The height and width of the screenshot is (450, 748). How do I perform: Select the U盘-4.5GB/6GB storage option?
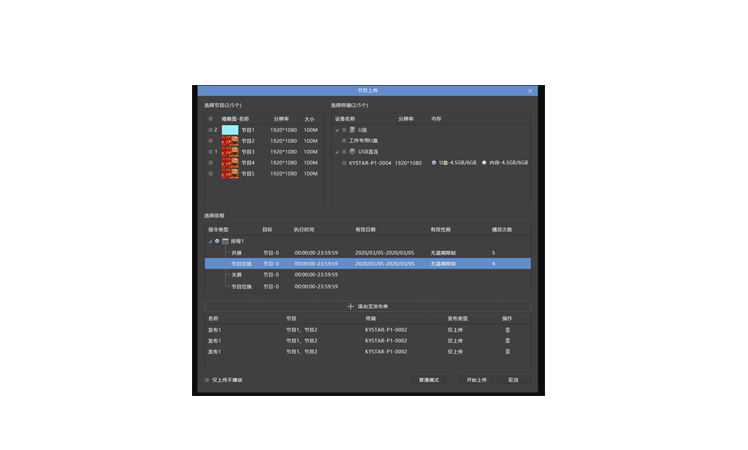pyautogui.click(x=434, y=162)
